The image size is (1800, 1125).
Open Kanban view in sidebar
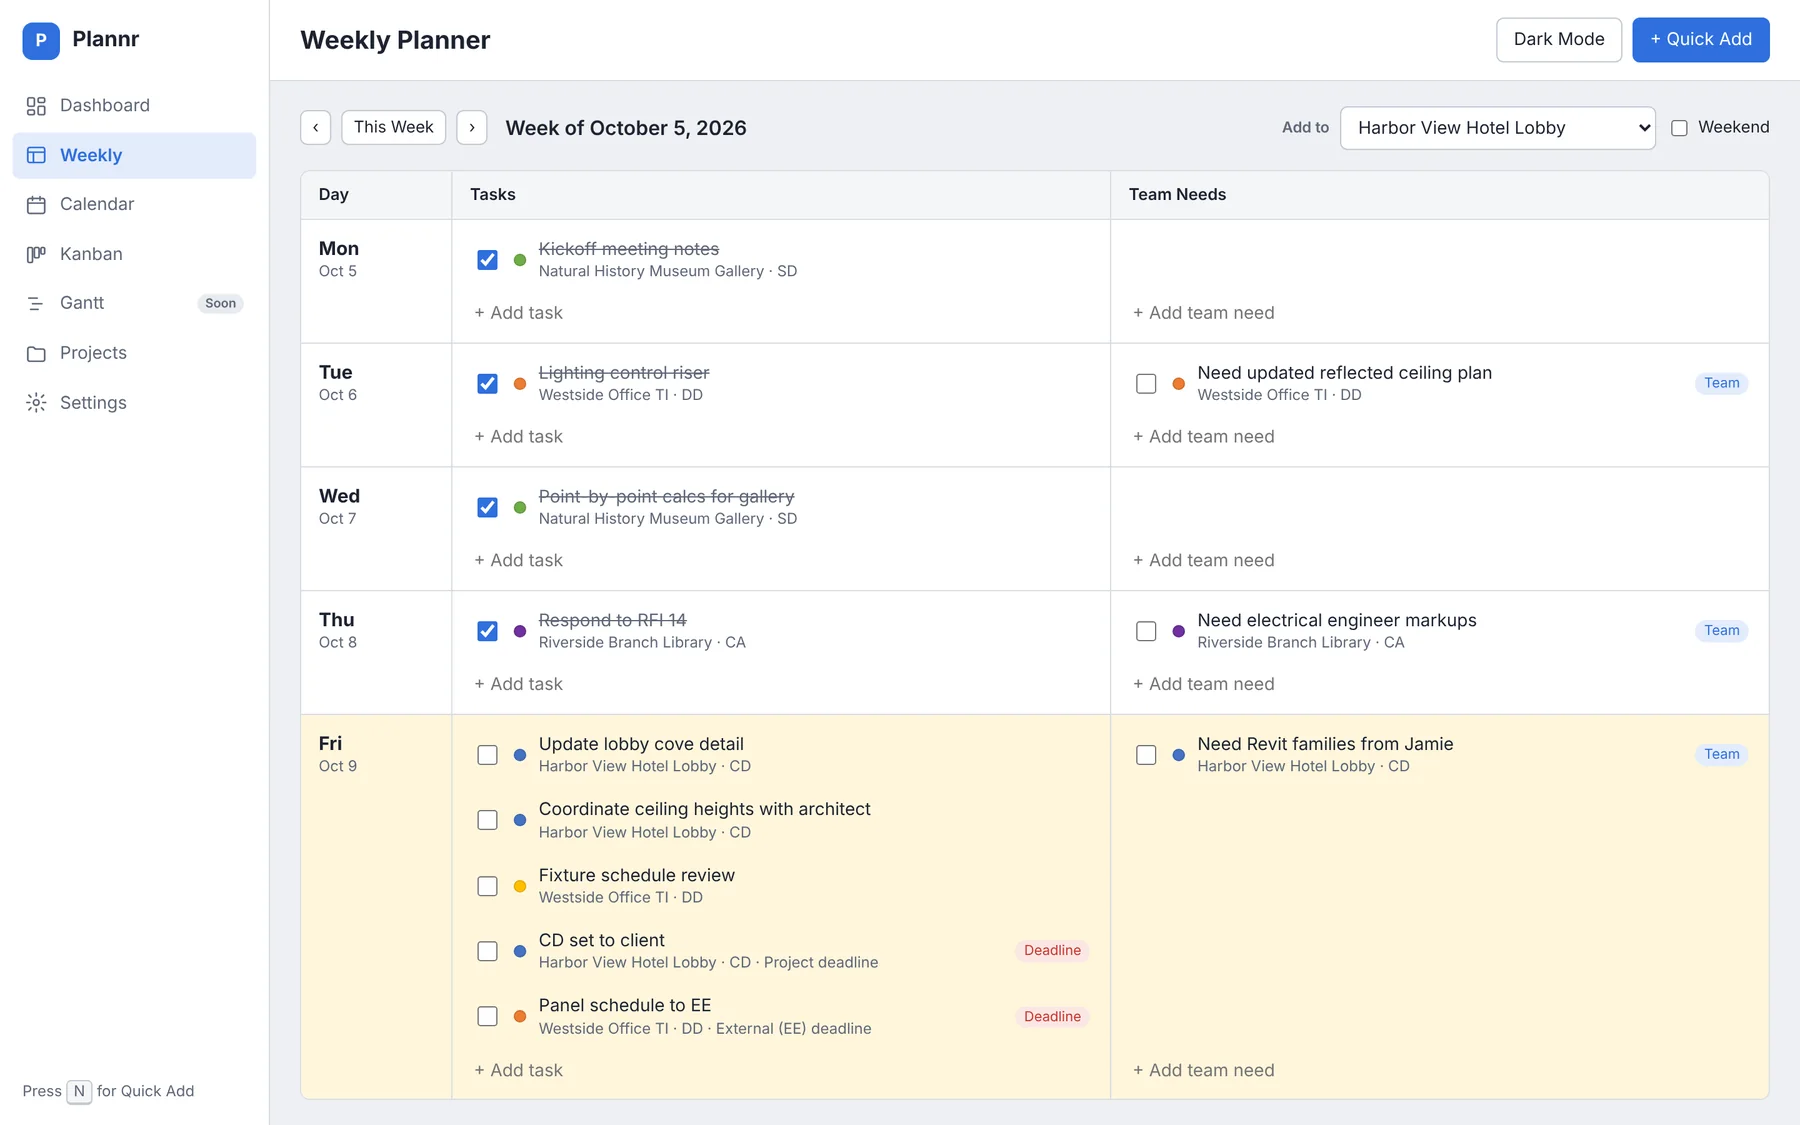pyautogui.click(x=134, y=254)
